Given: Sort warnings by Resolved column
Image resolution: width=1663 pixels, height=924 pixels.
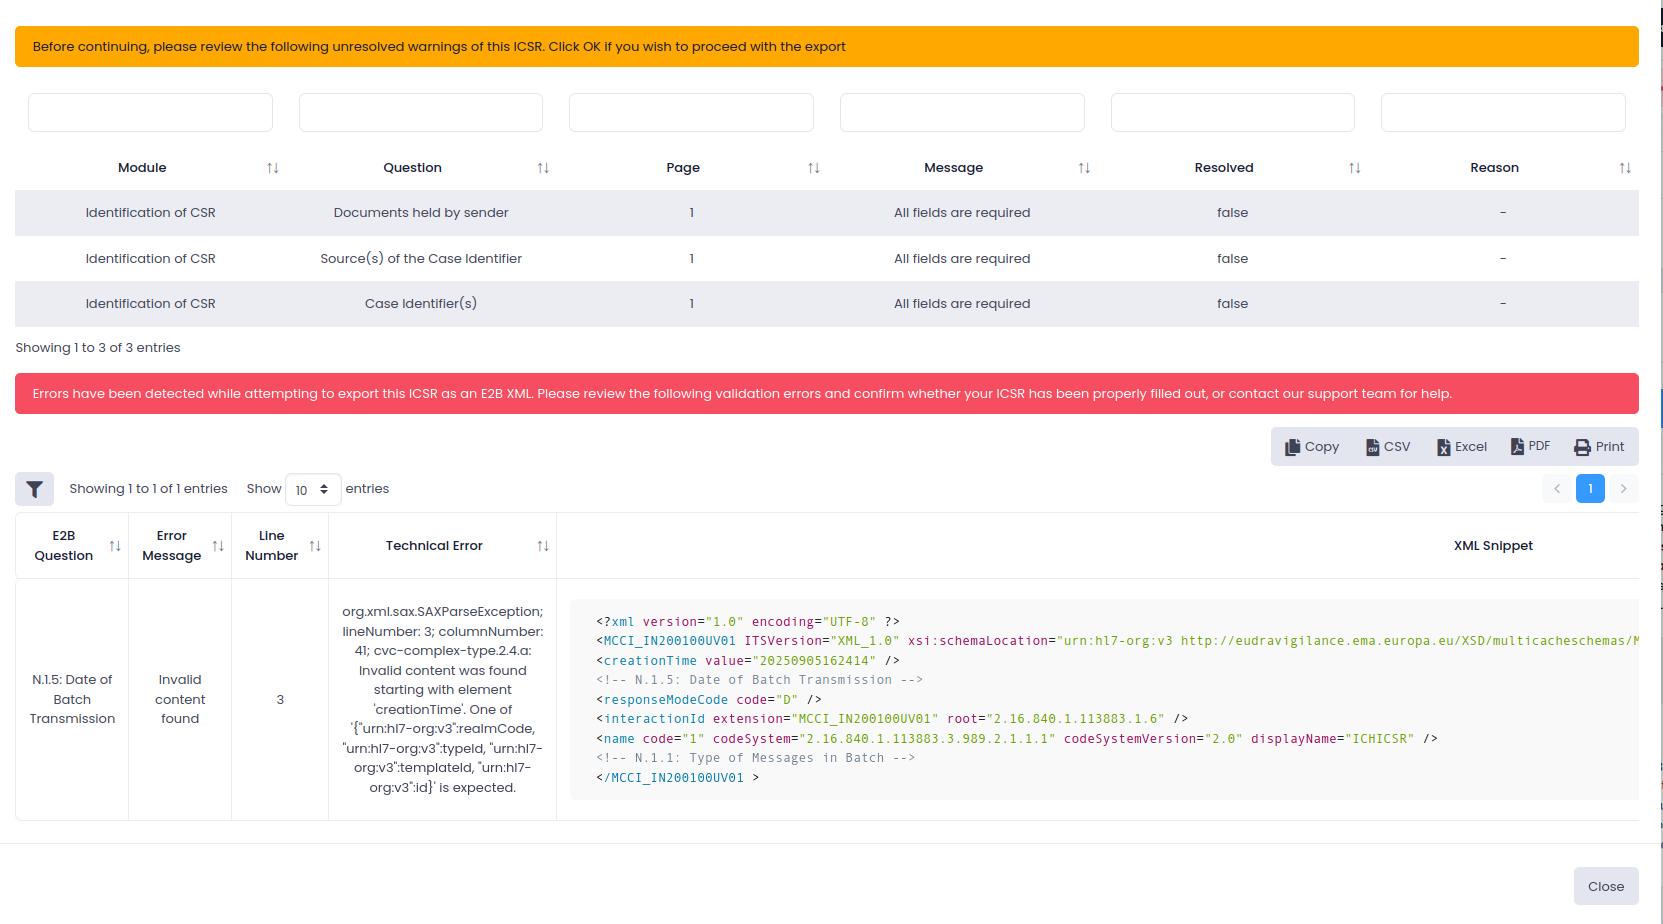Looking at the screenshot, I should coord(1354,168).
